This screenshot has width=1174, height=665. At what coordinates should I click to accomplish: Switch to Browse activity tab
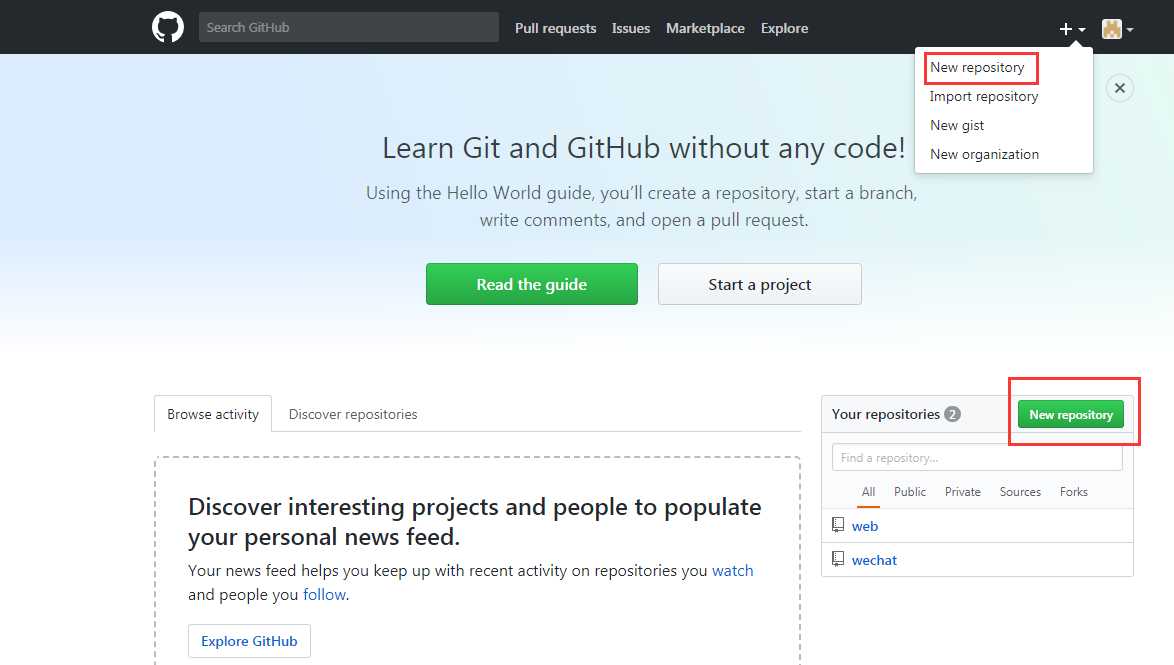point(213,414)
